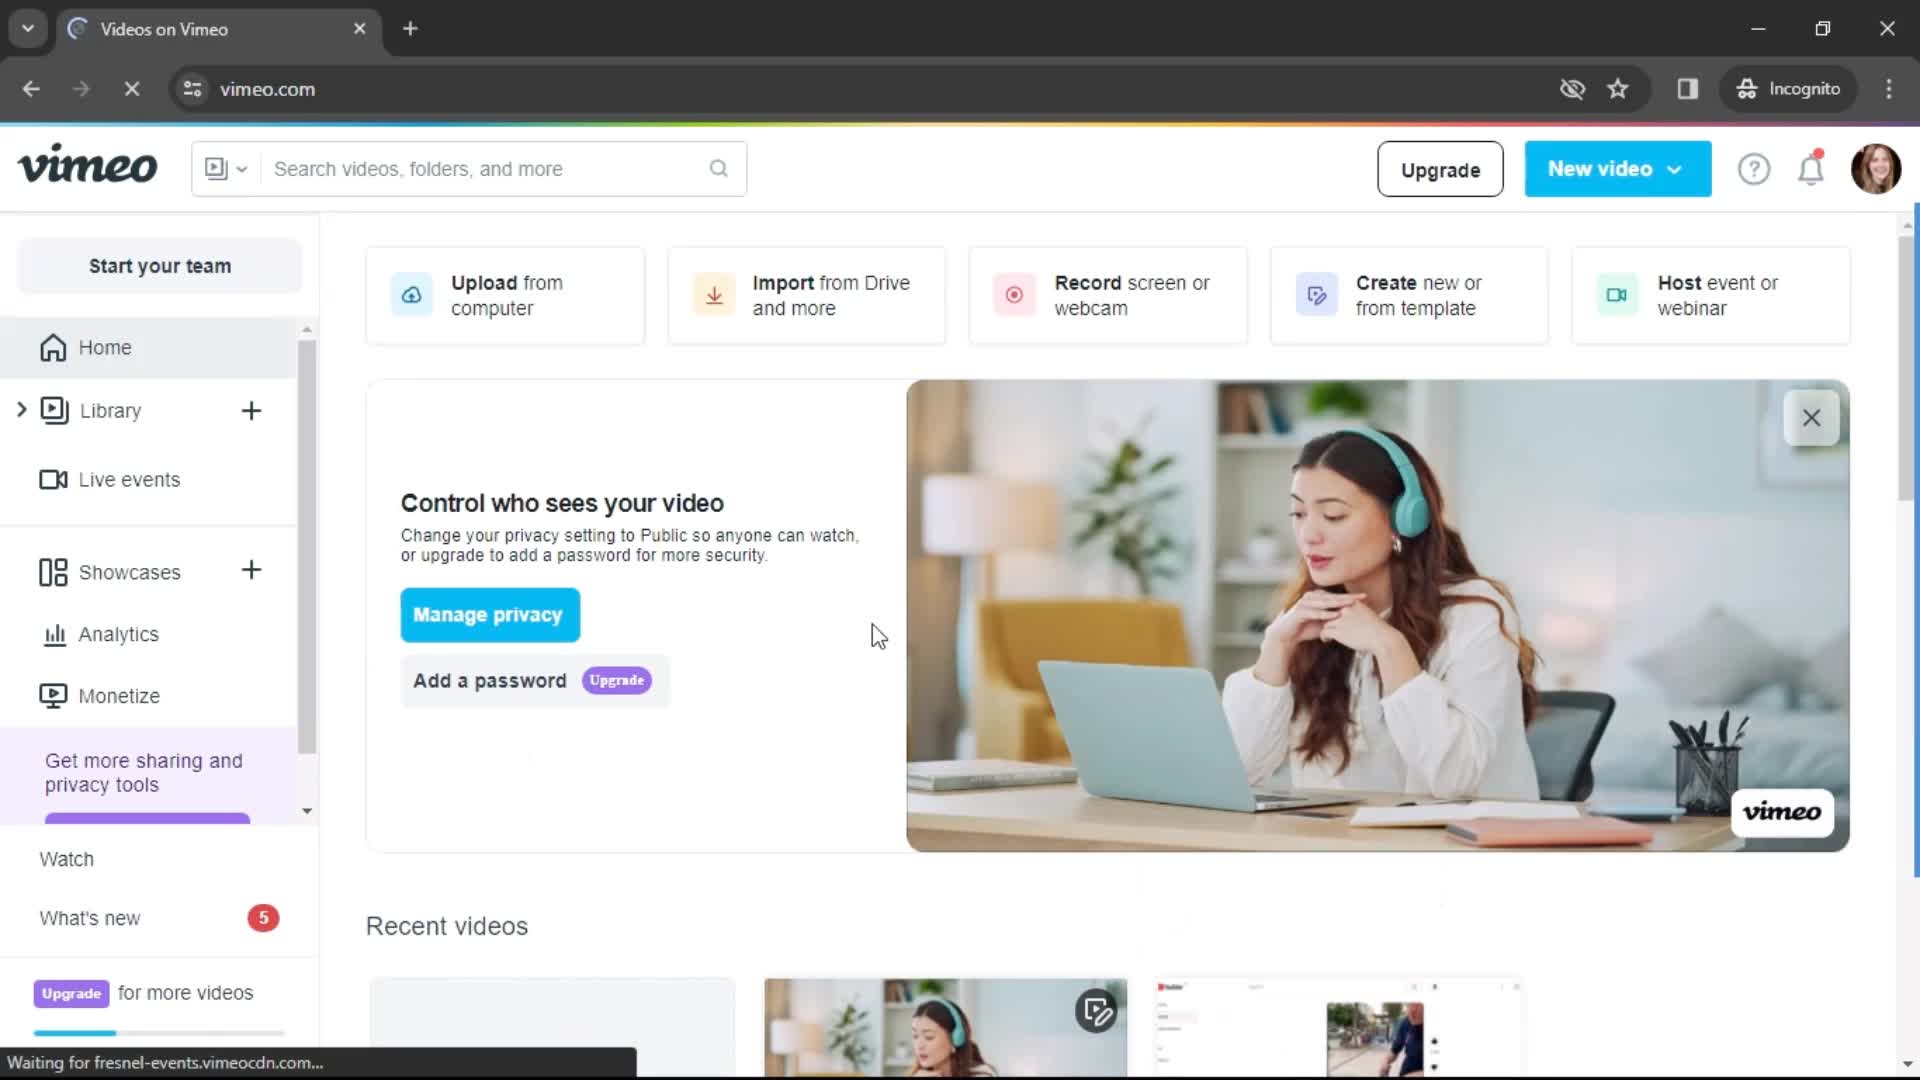Click the Upgrade button in header

[1439, 169]
